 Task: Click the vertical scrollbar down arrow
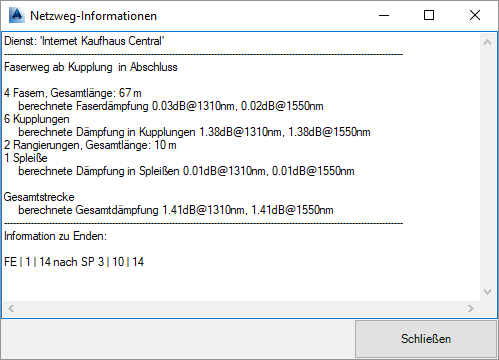(x=488, y=292)
